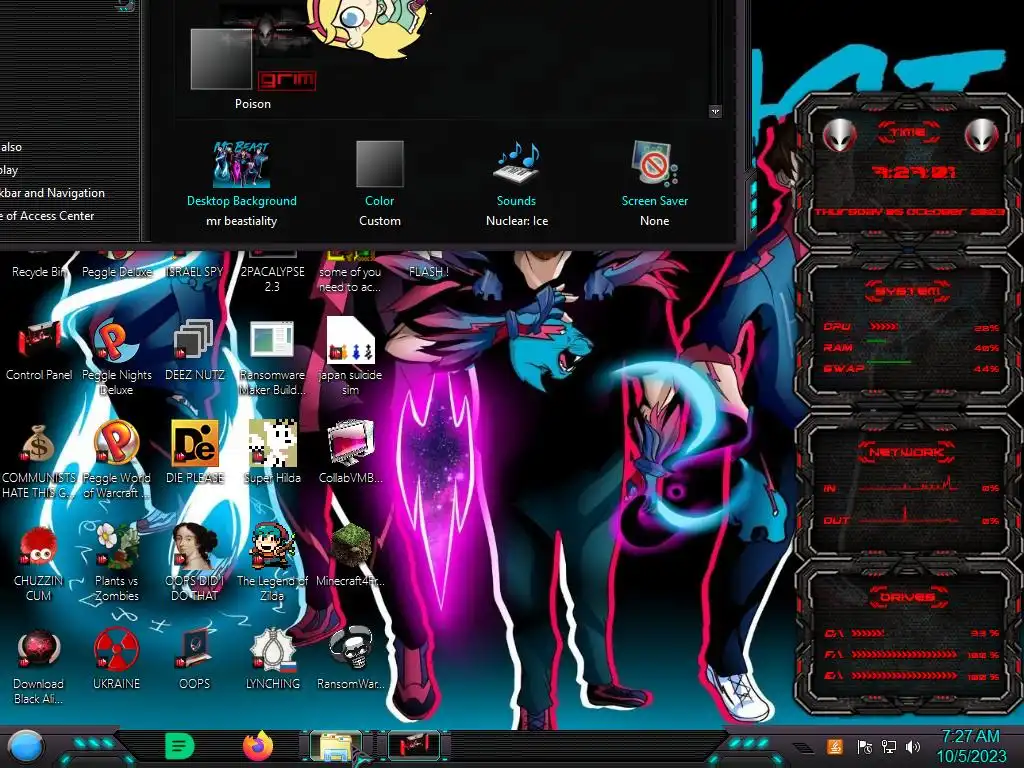This screenshot has width=1024, height=768.
Task: Launch Peggle World of Warcraft shortcut
Action: click(x=116, y=460)
